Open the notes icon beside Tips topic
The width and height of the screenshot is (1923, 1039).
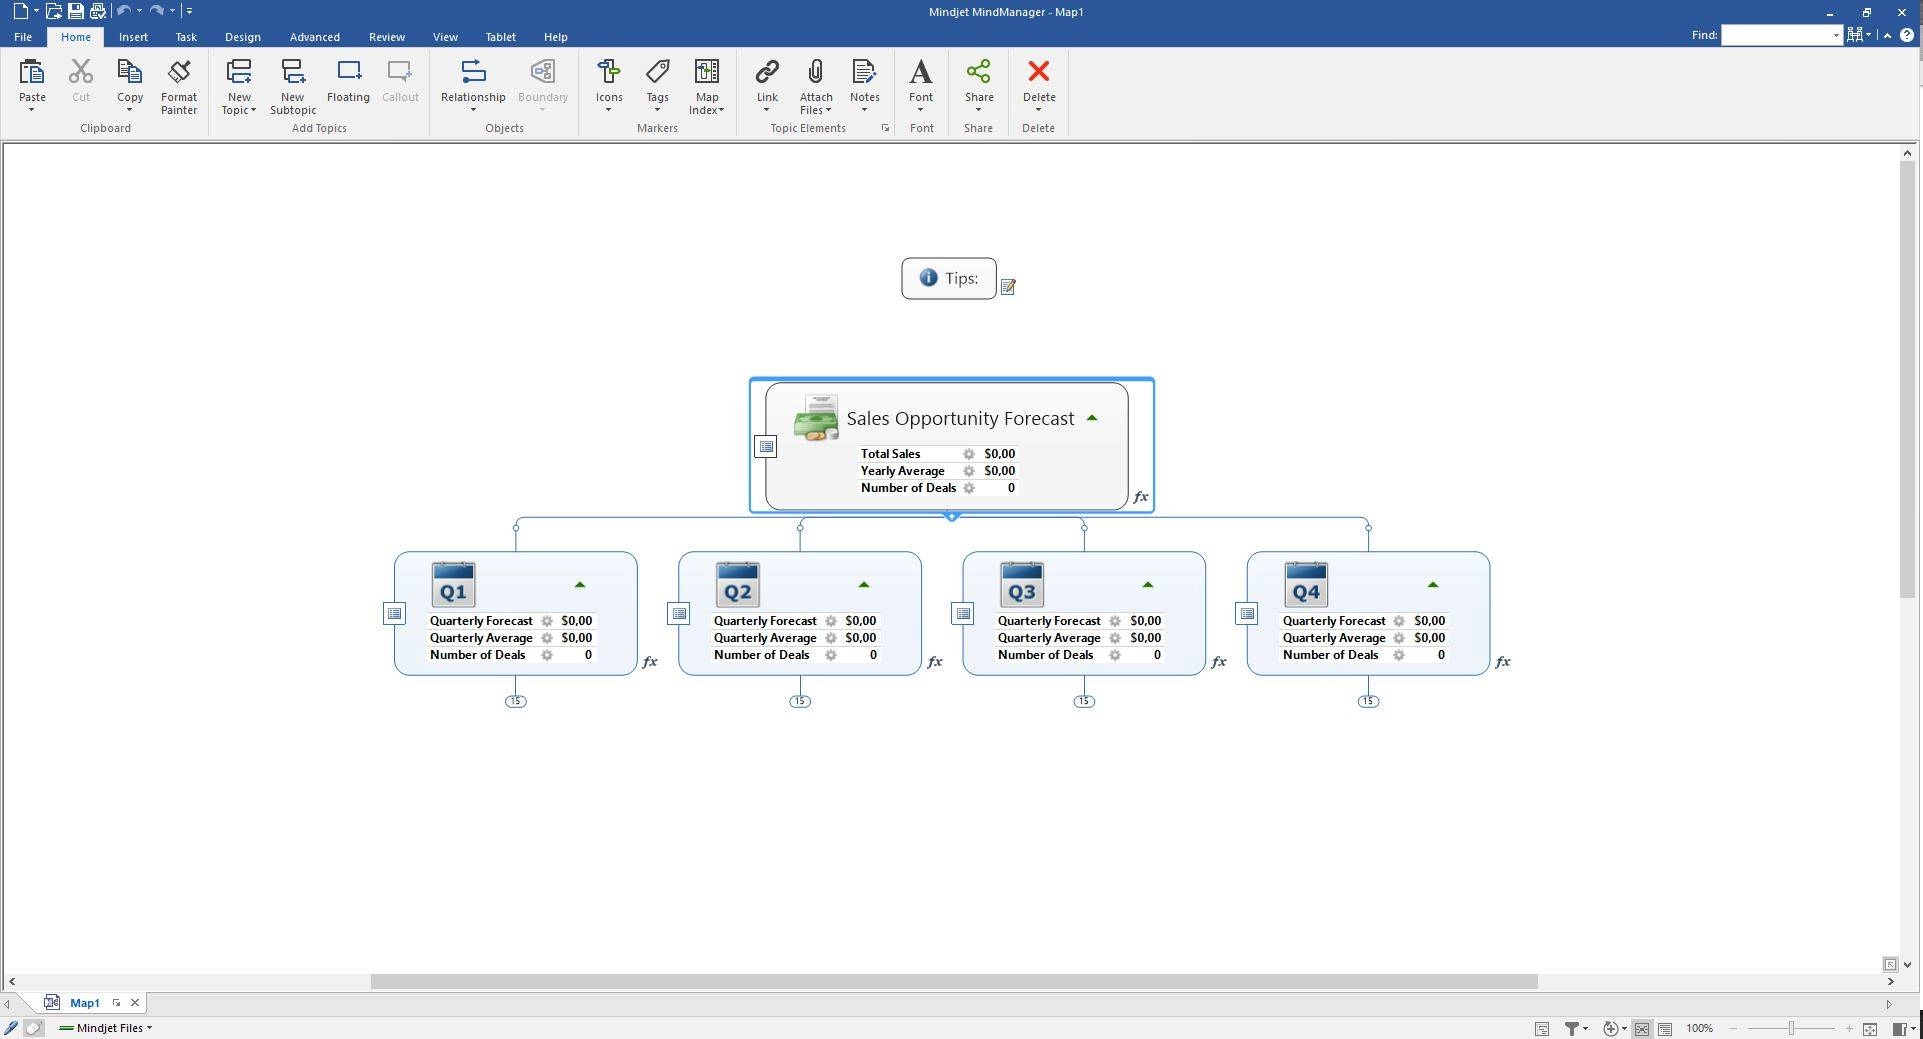tap(1008, 287)
